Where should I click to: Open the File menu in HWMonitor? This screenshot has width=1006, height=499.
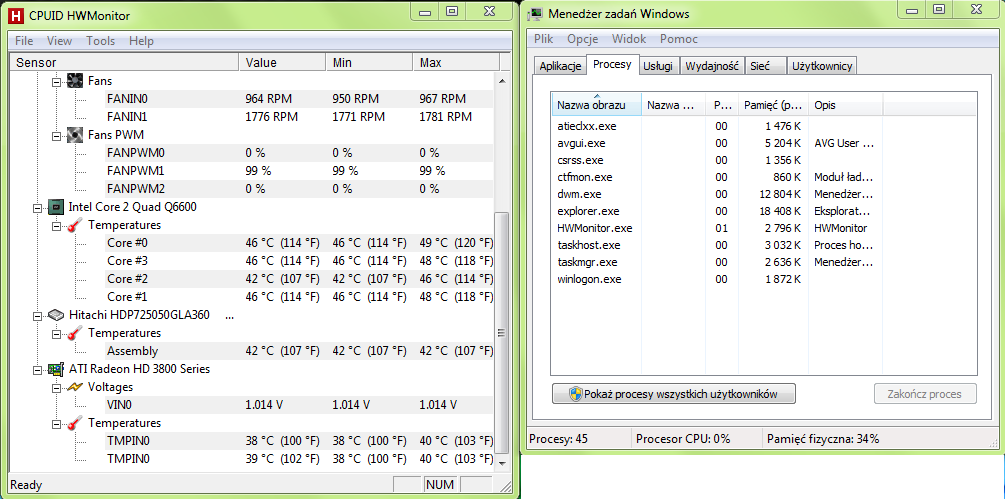(x=24, y=40)
